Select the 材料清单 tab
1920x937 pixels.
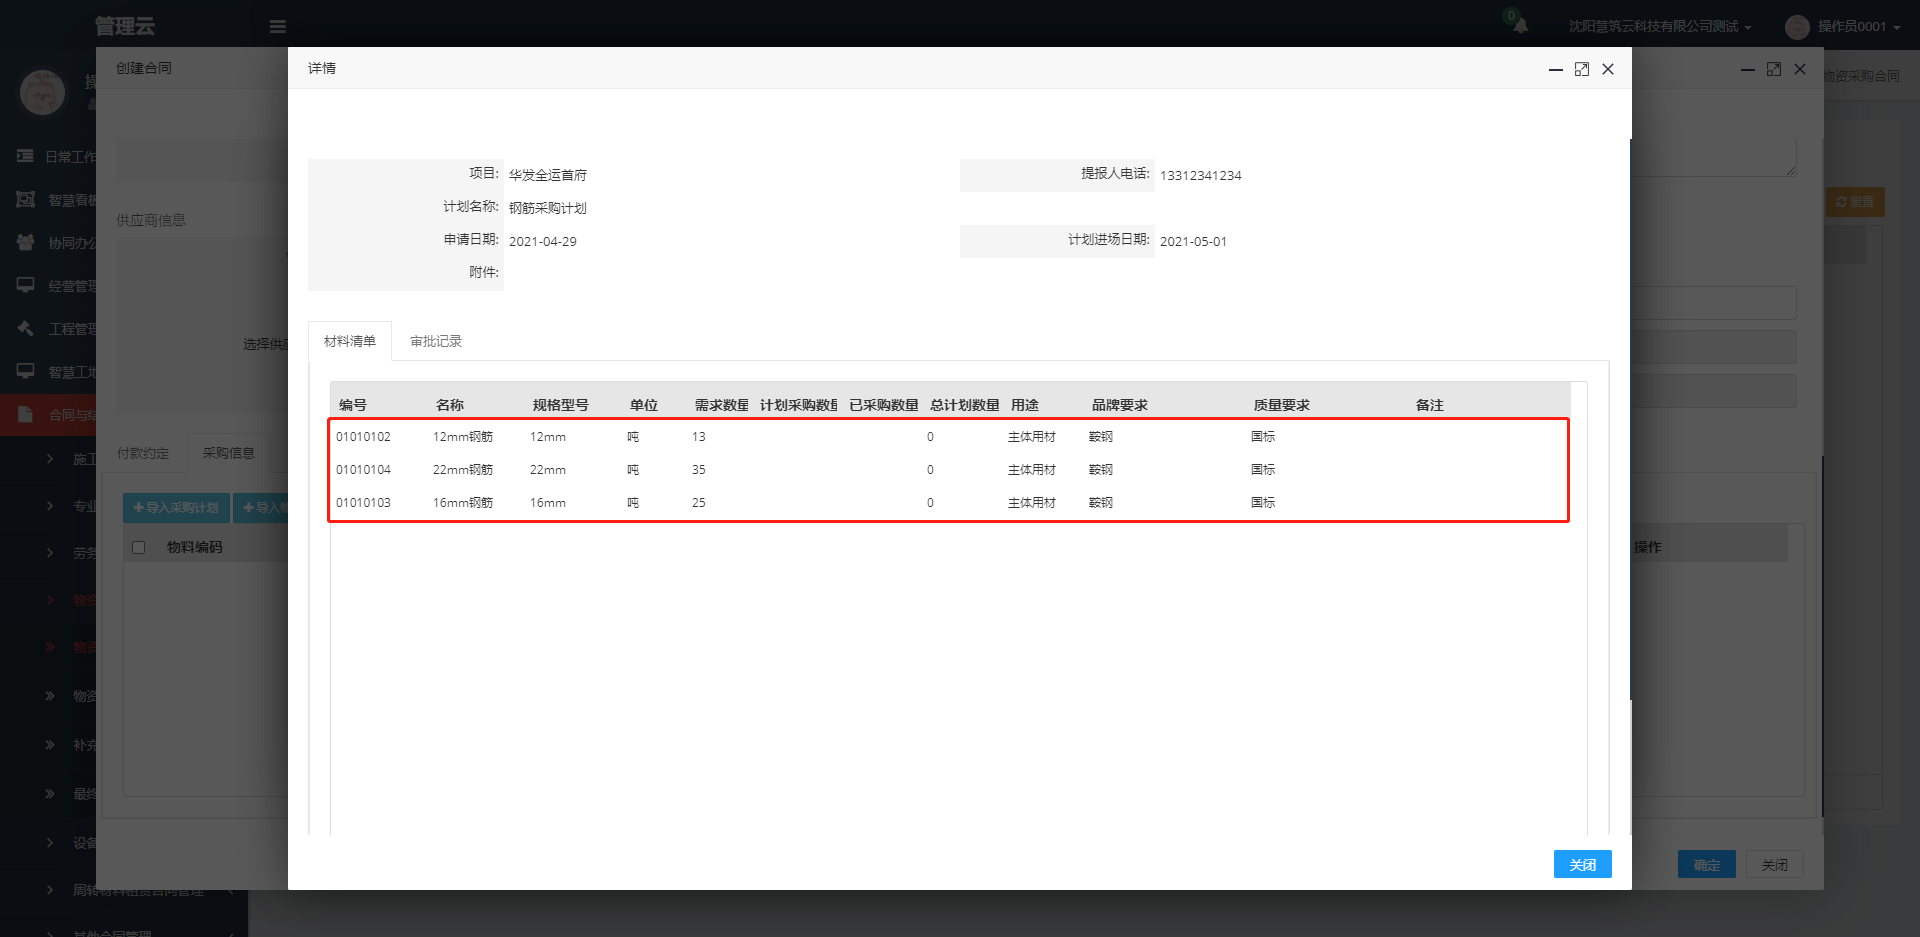(x=350, y=341)
